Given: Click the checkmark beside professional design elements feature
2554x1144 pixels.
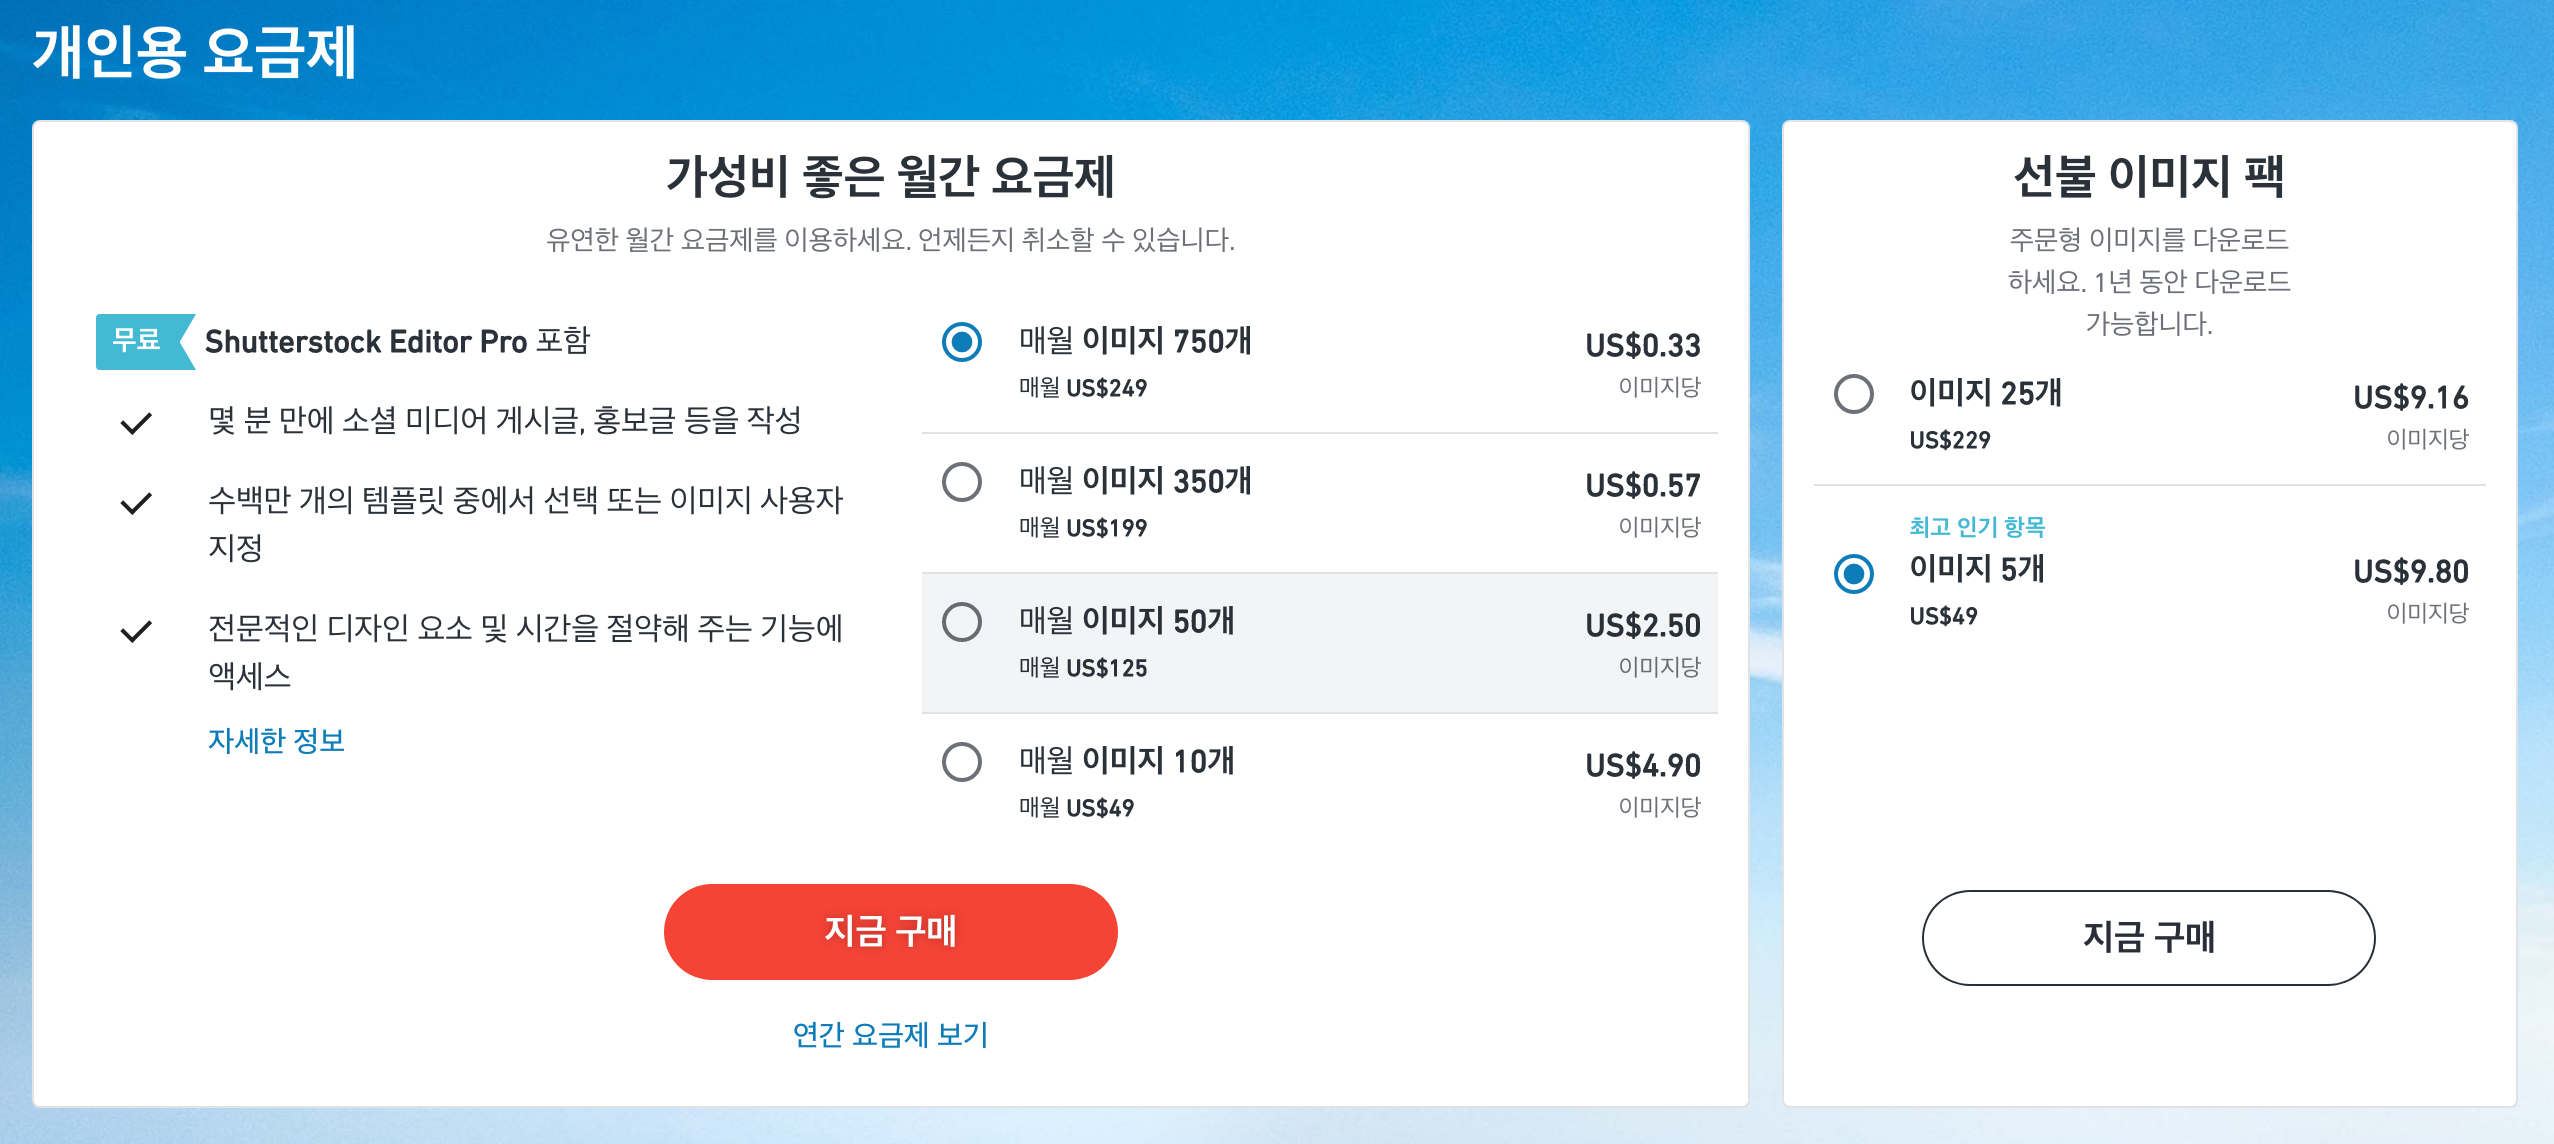Looking at the screenshot, I should tap(136, 631).
